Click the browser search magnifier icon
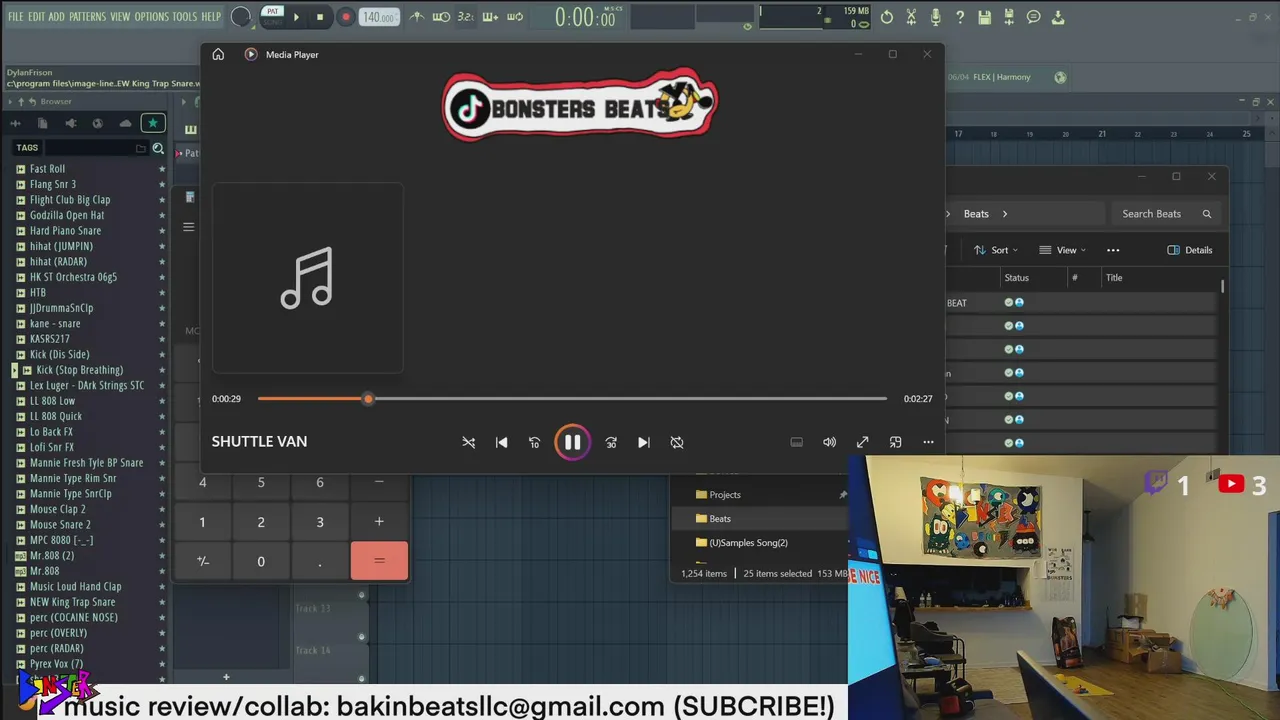Screen dimensions: 1280x720 pos(158,148)
